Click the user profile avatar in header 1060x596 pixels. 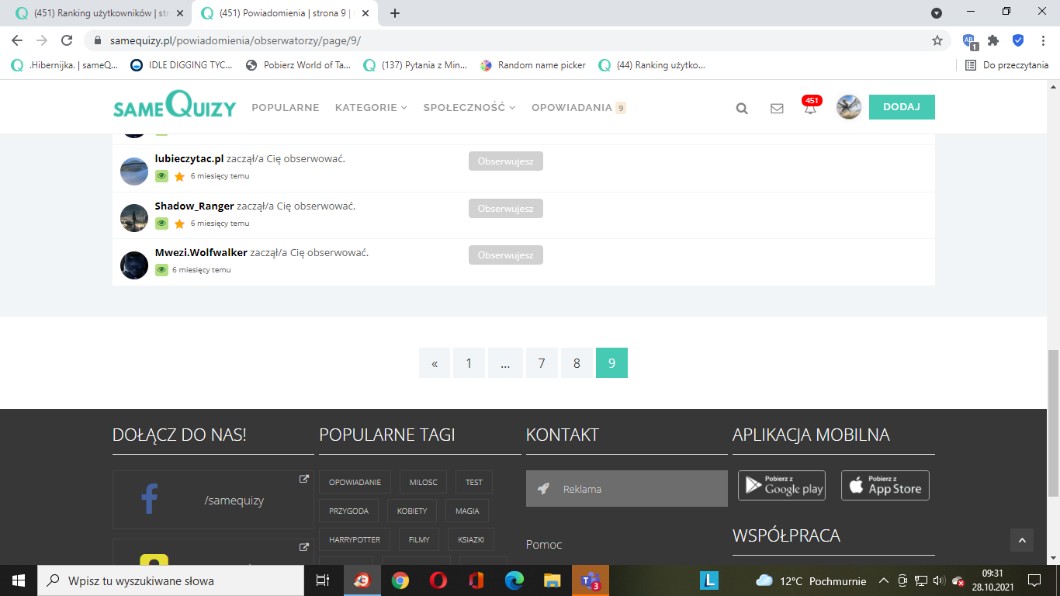tap(849, 107)
